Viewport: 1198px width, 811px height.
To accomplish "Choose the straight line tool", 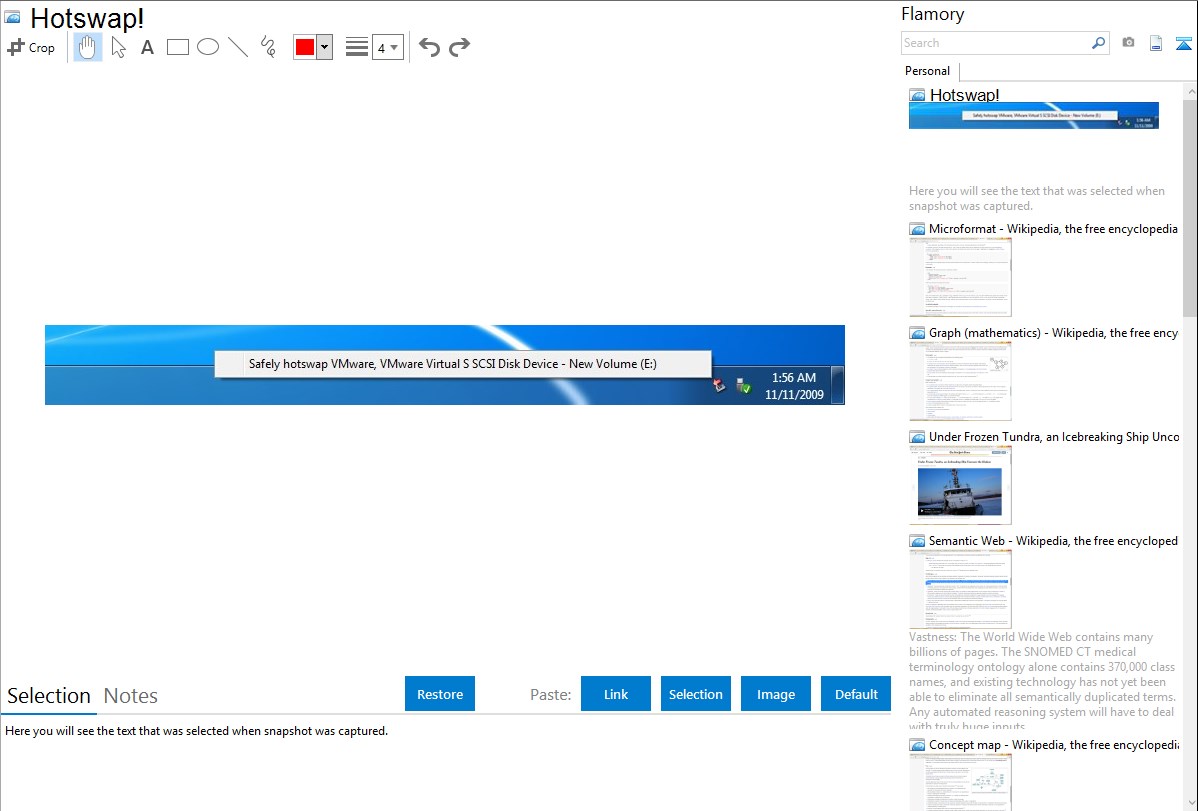I will click(x=238, y=47).
